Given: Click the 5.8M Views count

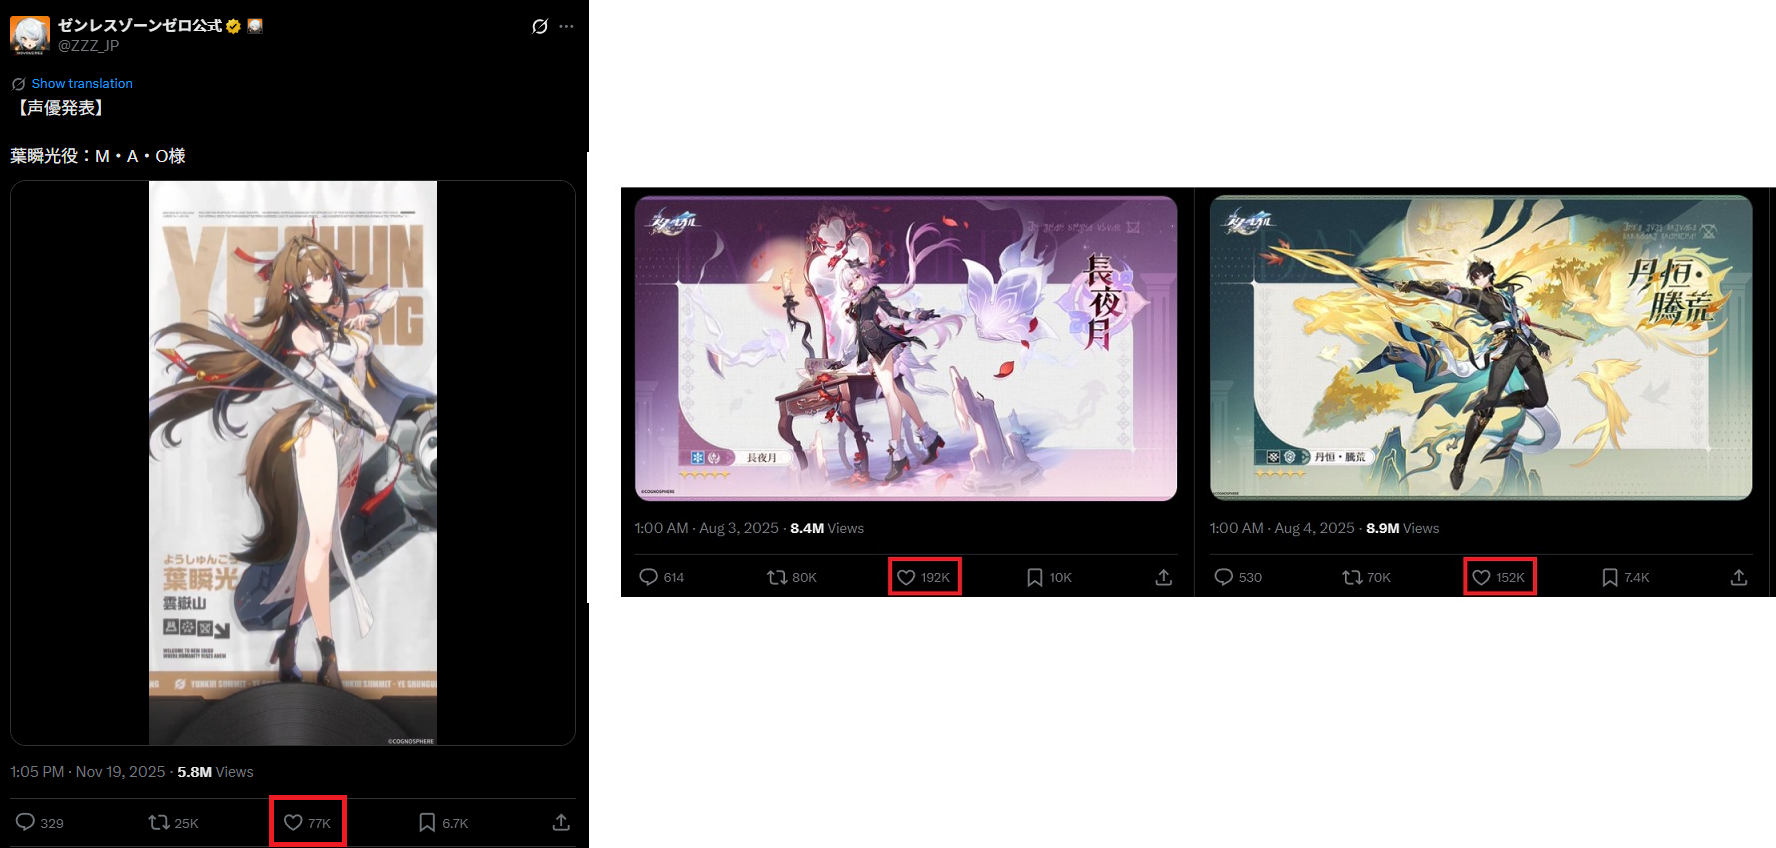Looking at the screenshot, I should pos(215,772).
